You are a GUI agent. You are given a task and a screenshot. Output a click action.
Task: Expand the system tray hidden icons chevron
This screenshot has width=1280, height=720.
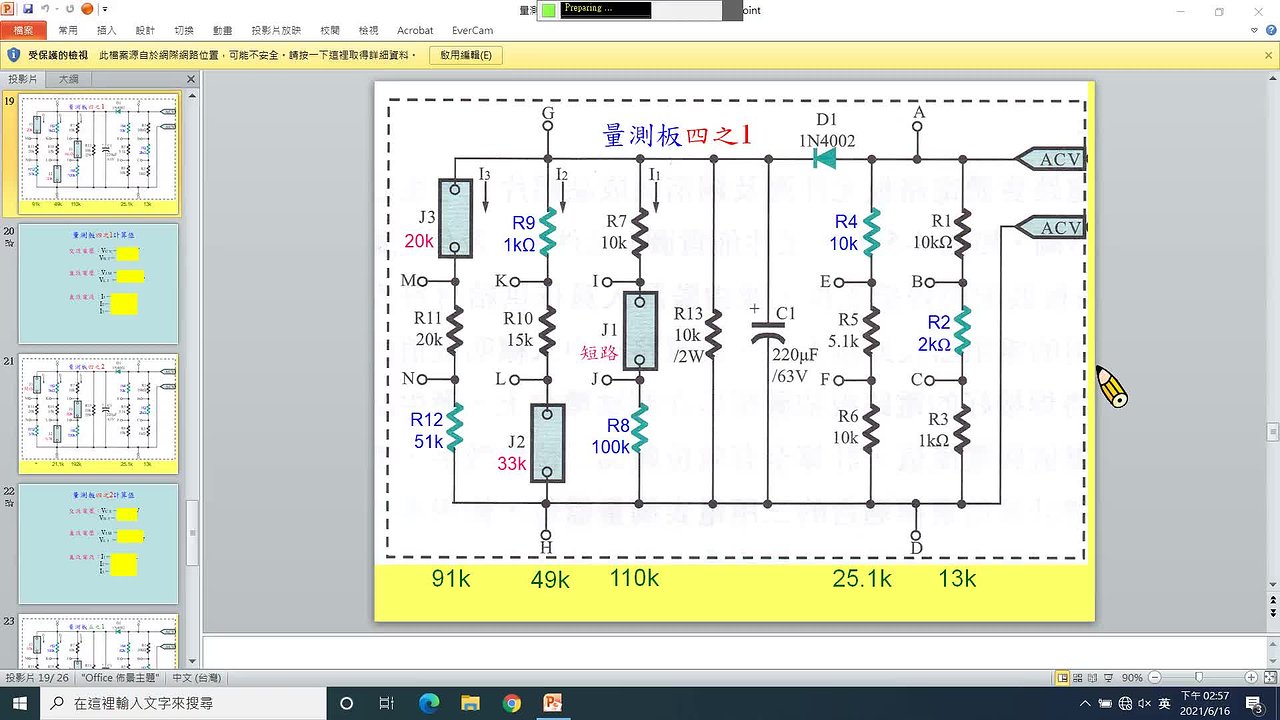[1084, 704]
